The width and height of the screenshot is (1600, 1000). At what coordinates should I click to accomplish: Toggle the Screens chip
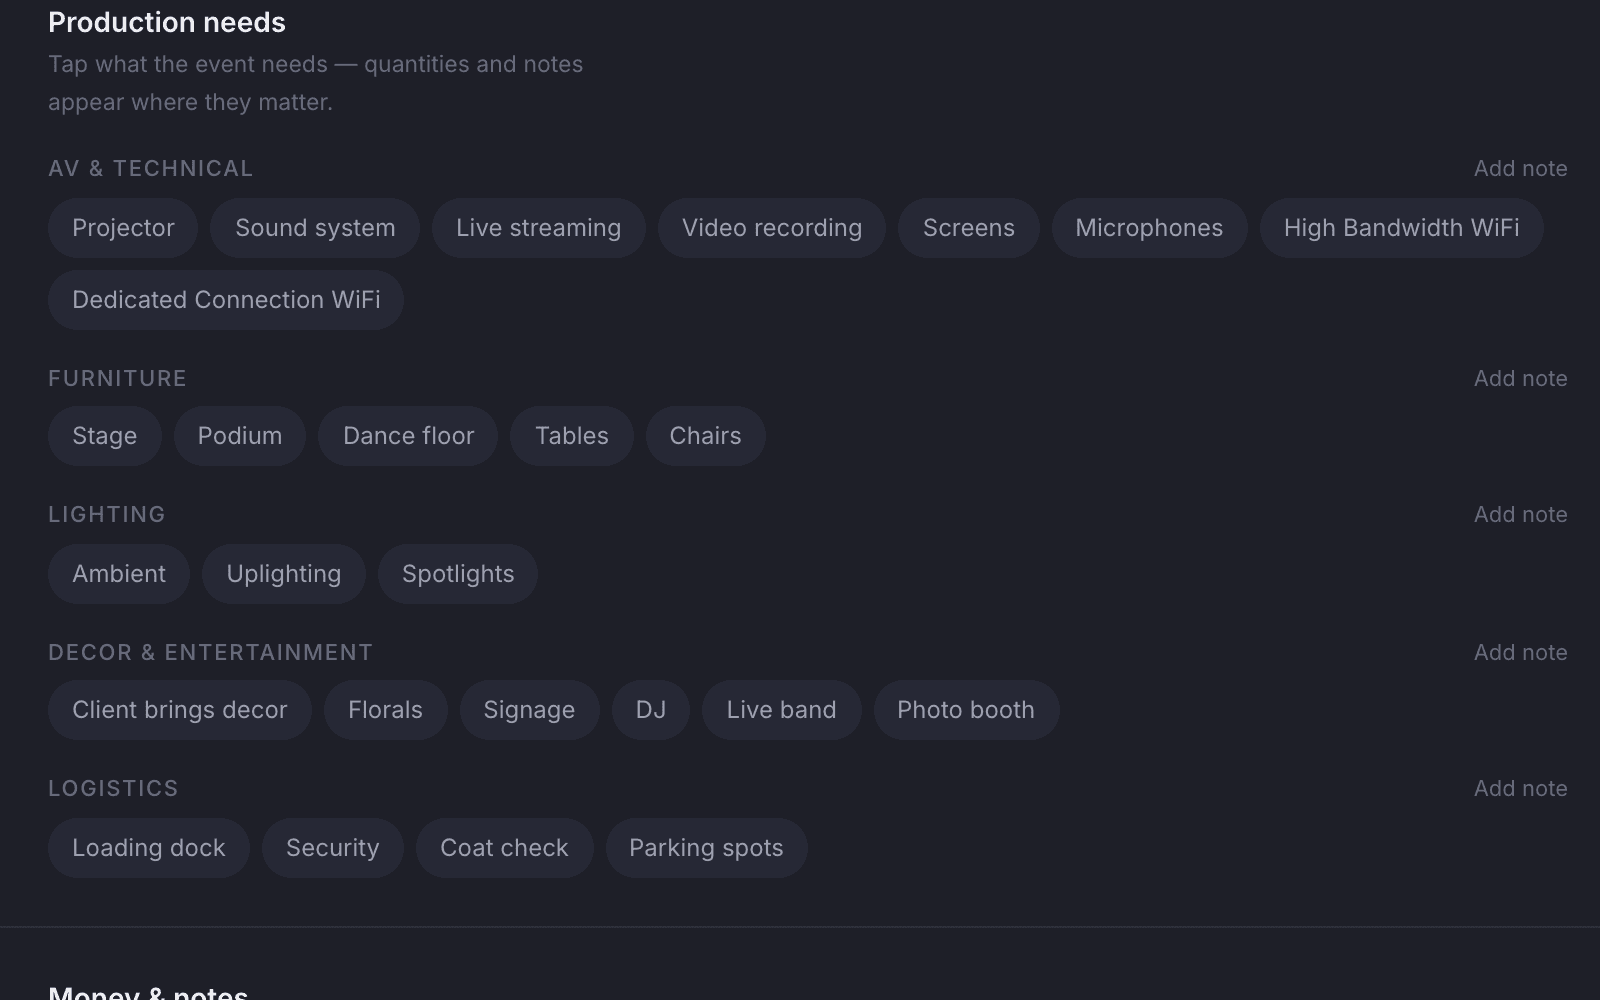(x=969, y=228)
